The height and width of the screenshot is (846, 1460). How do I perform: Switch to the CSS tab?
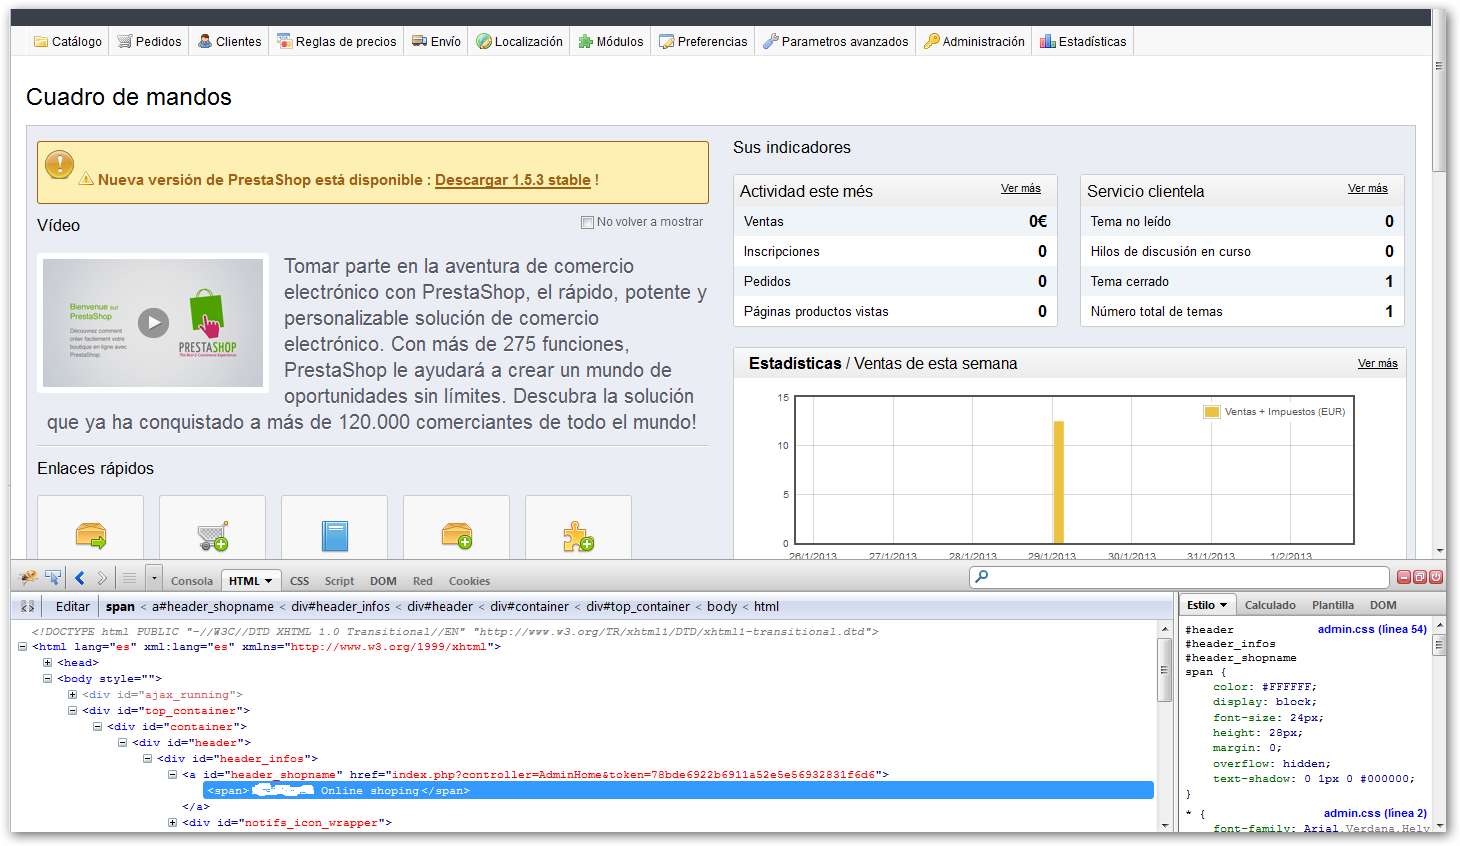(x=300, y=581)
